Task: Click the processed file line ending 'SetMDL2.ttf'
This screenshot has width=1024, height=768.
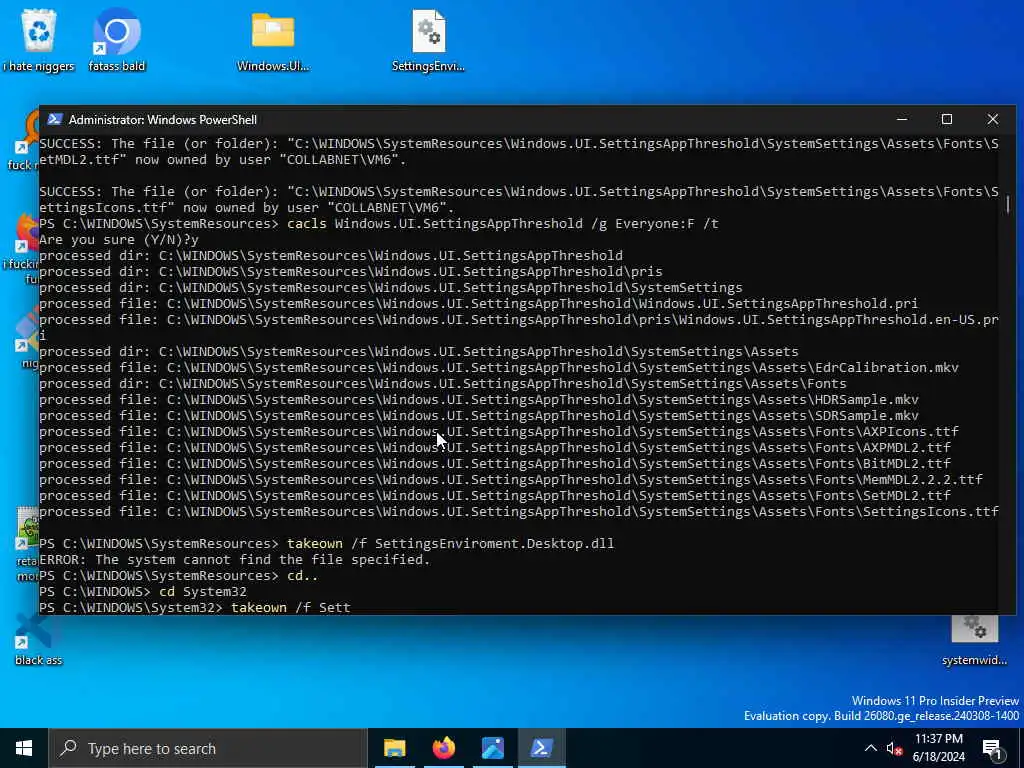Action: [495, 496]
